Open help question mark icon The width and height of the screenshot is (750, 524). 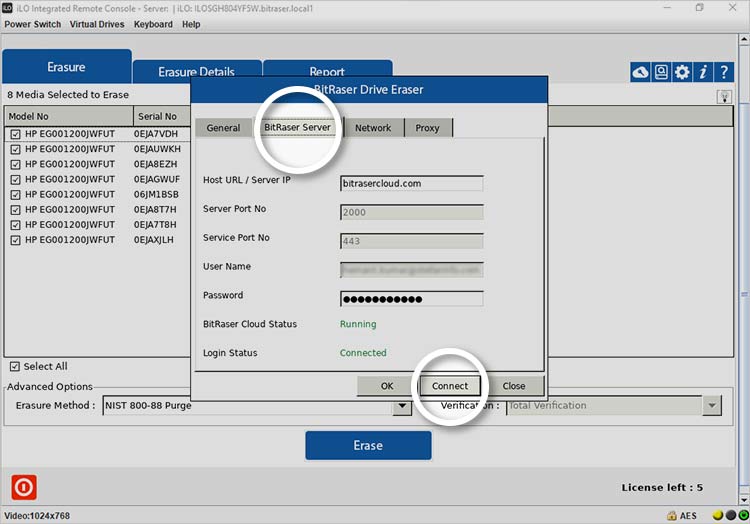(x=724, y=73)
